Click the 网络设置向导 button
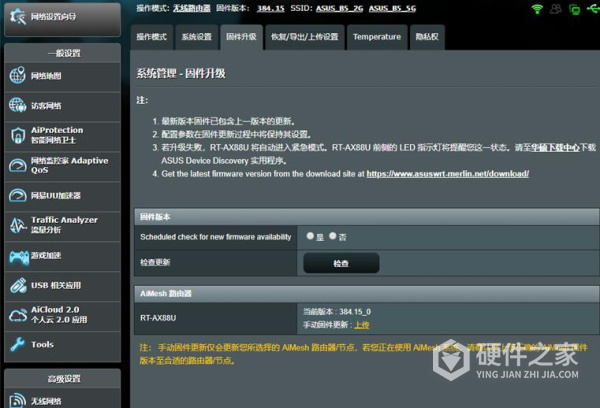The image size is (600, 408). pyautogui.click(x=62, y=18)
